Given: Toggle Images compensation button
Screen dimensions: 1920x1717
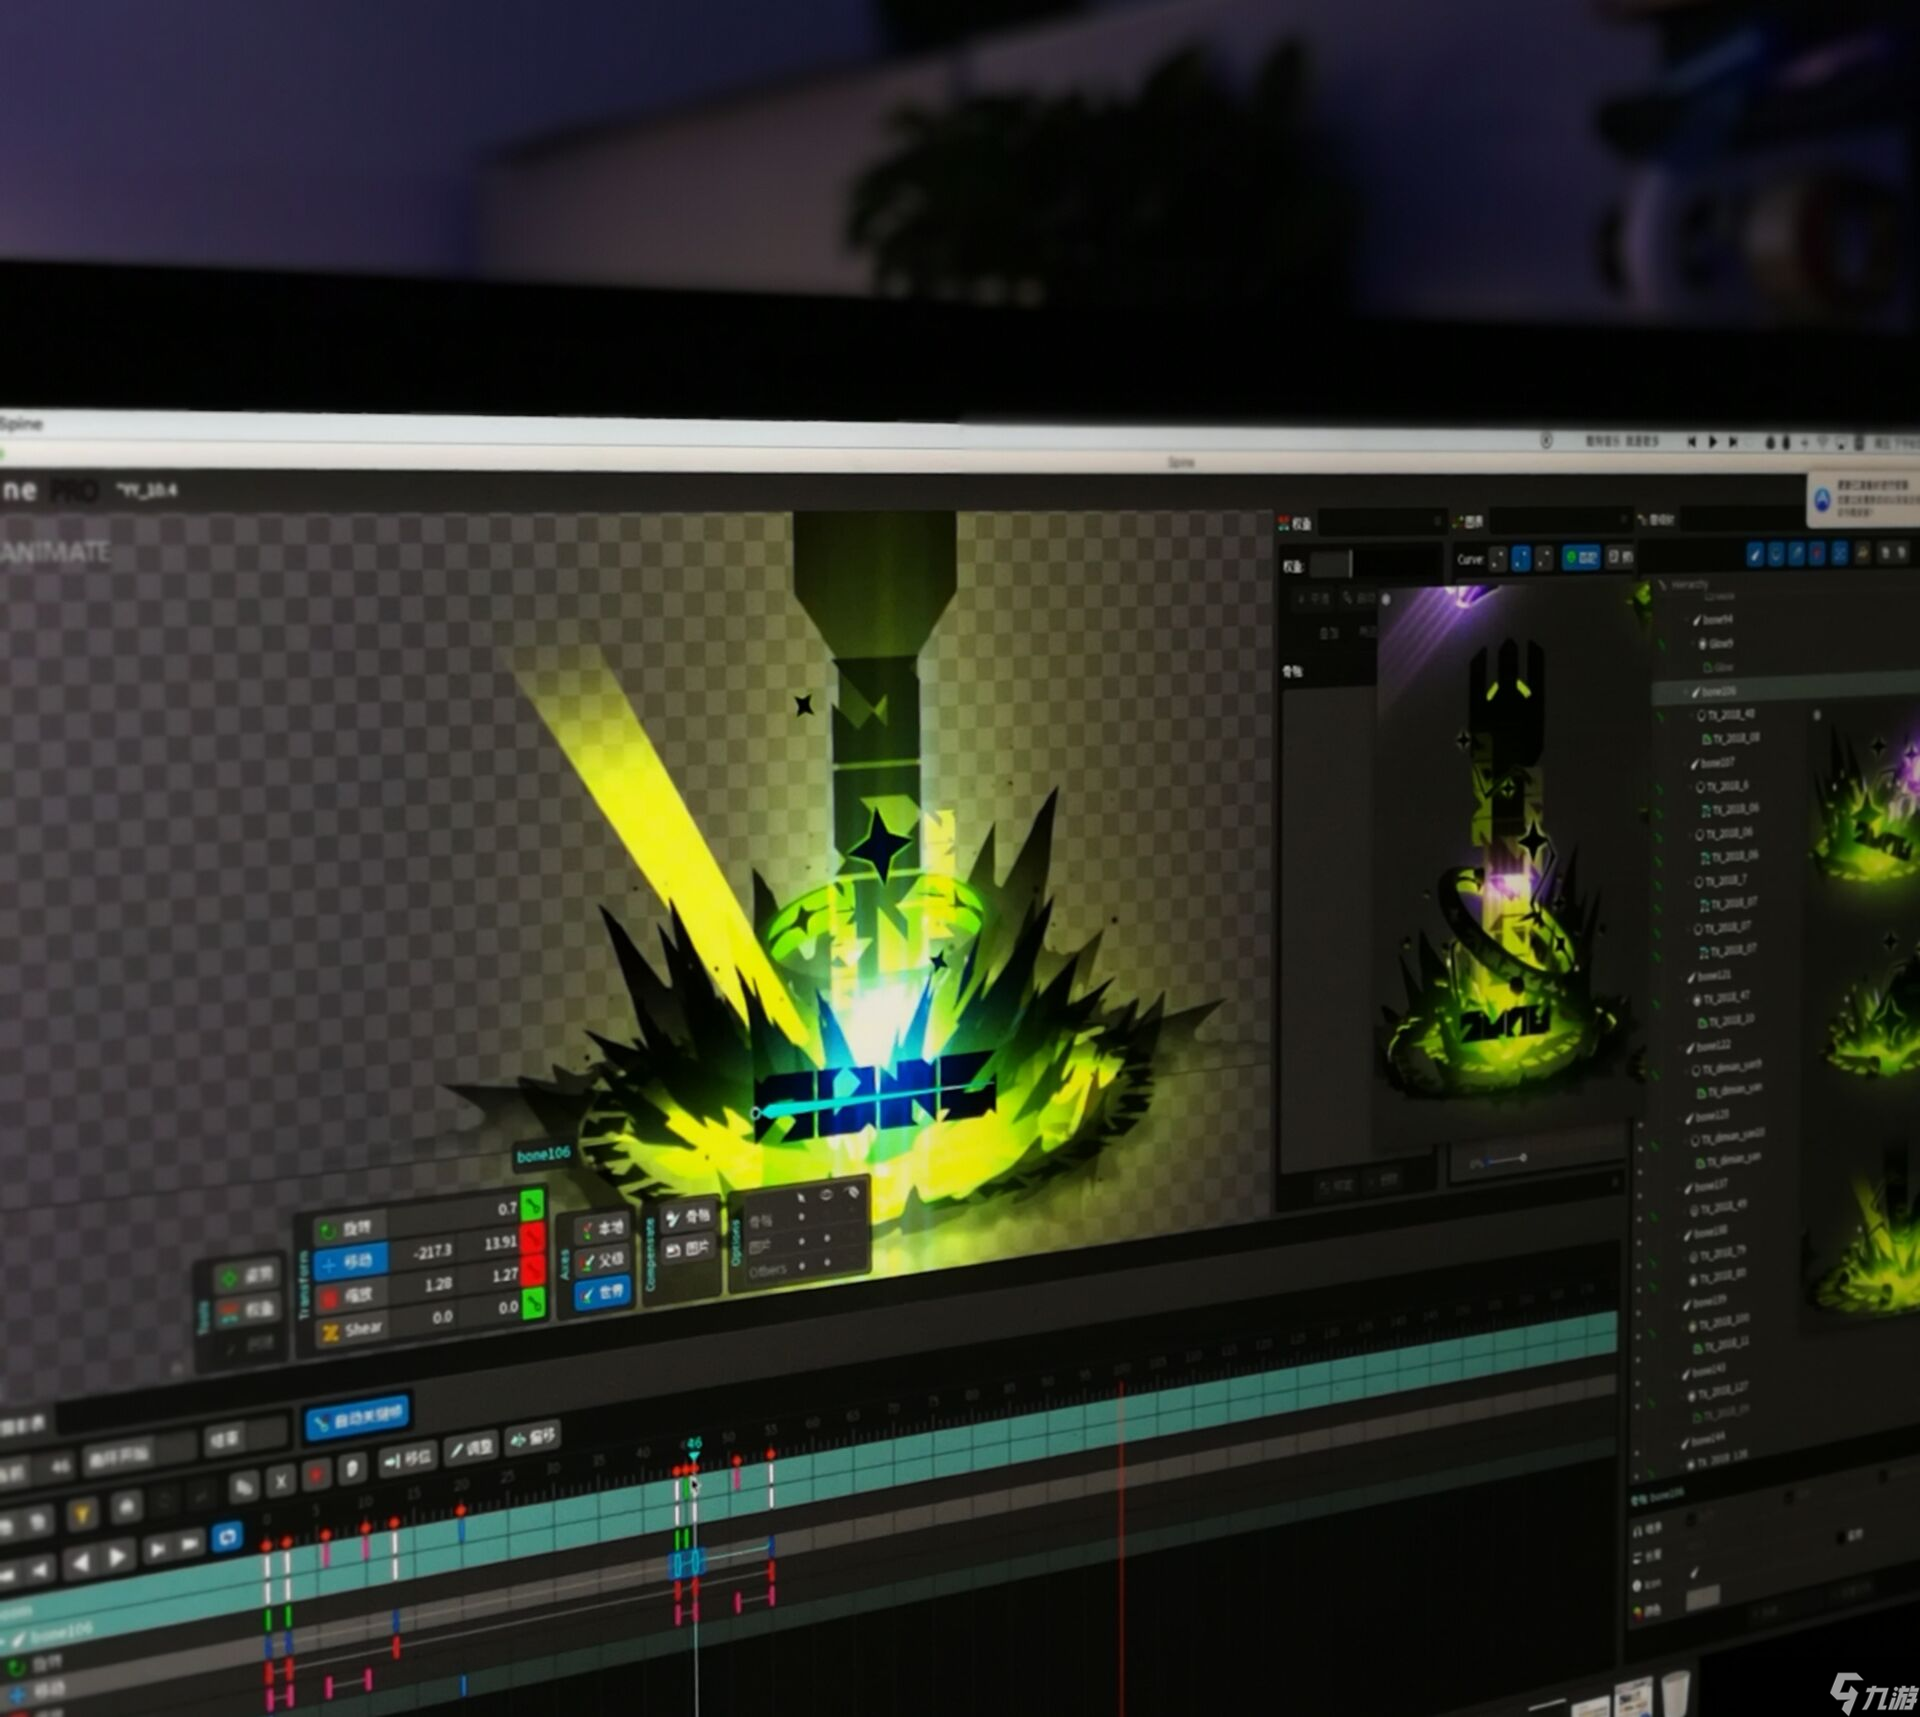Looking at the screenshot, I should (x=688, y=1248).
